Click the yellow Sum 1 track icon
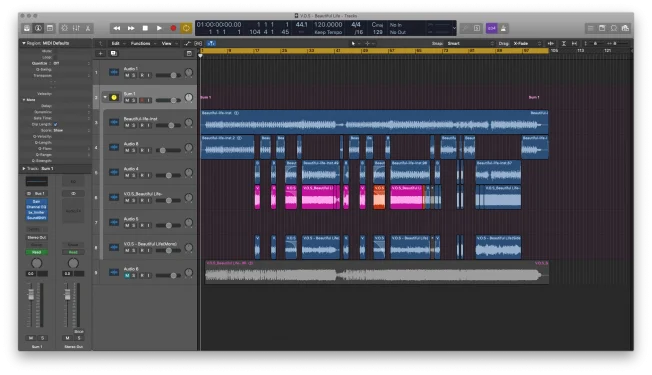 click(114, 97)
